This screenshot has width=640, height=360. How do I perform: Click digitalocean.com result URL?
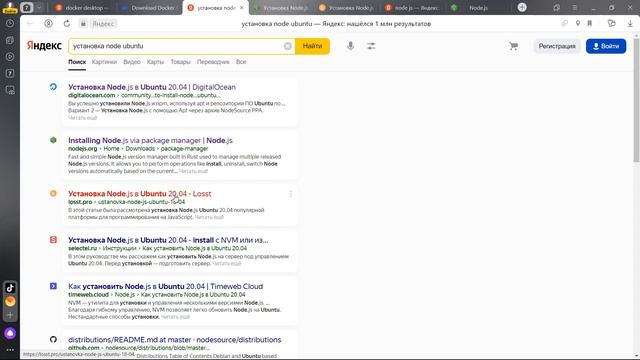point(91,95)
